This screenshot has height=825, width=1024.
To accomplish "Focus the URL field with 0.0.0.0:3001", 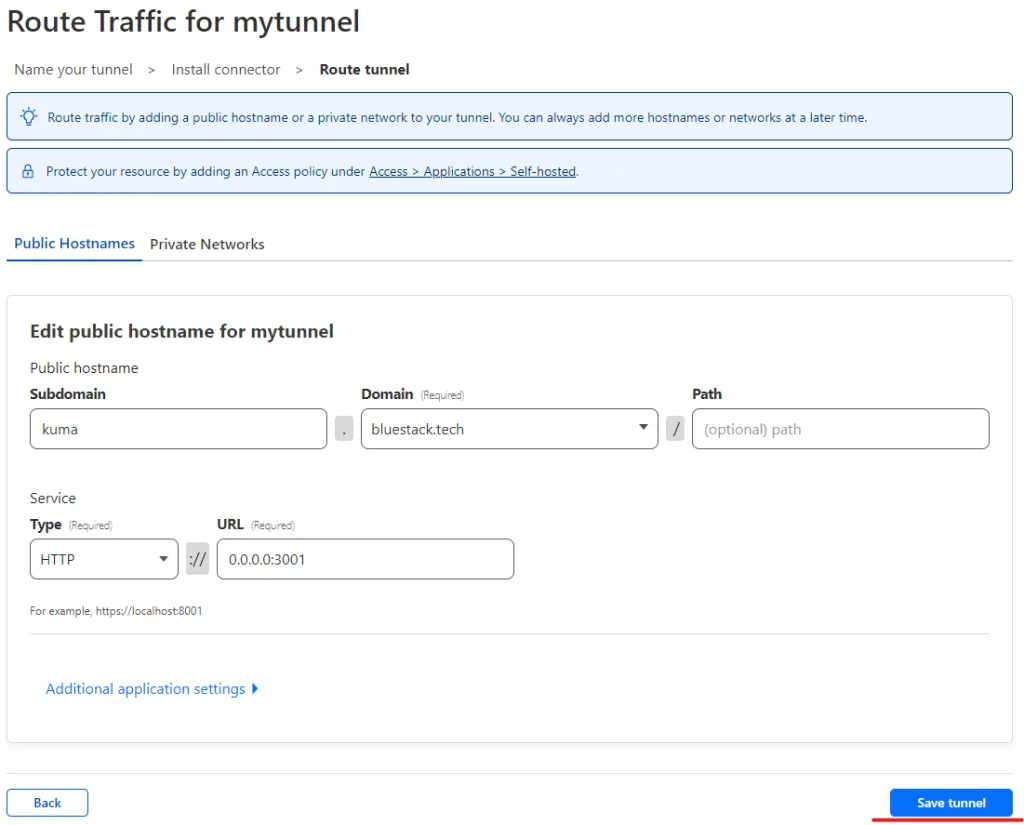I will coord(365,559).
